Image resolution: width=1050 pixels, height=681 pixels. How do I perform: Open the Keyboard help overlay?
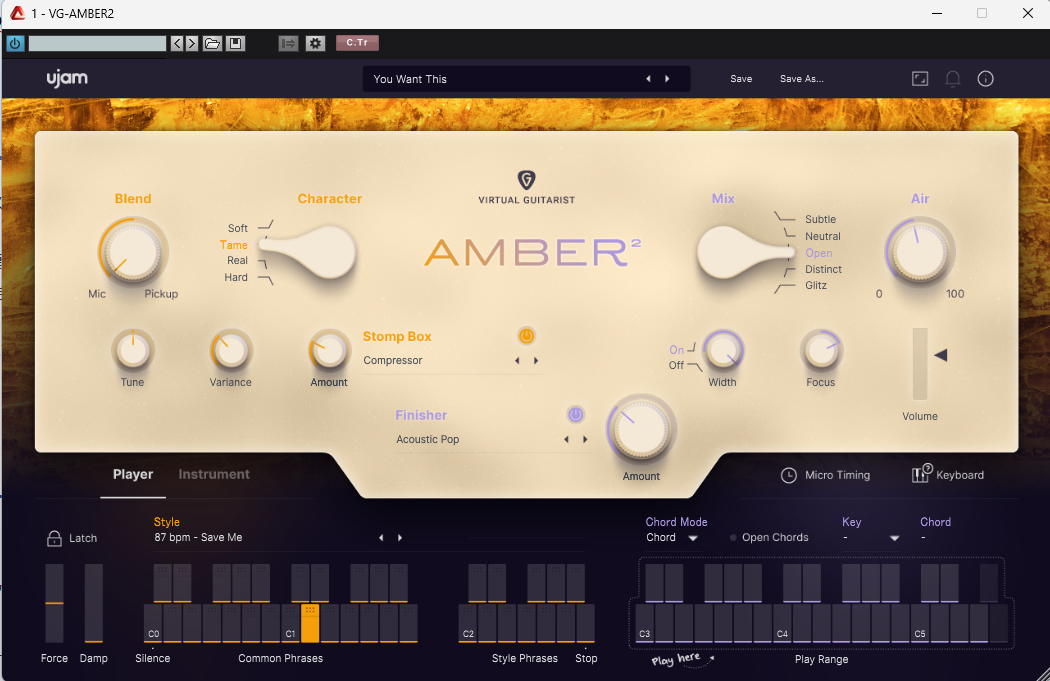tap(948, 474)
